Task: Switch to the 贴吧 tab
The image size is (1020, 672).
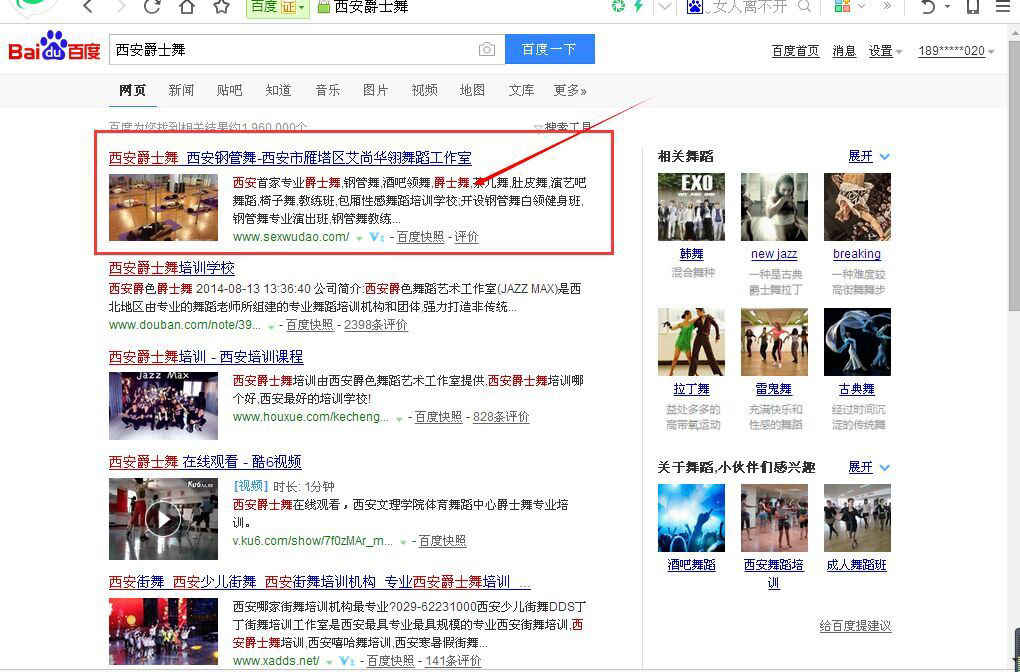Action: click(x=229, y=90)
